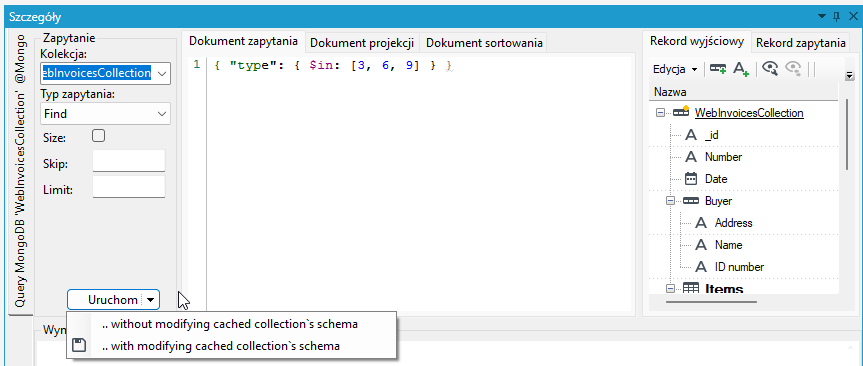Click the Date calendar field icon
This screenshot has height=366, width=863.
691,179
